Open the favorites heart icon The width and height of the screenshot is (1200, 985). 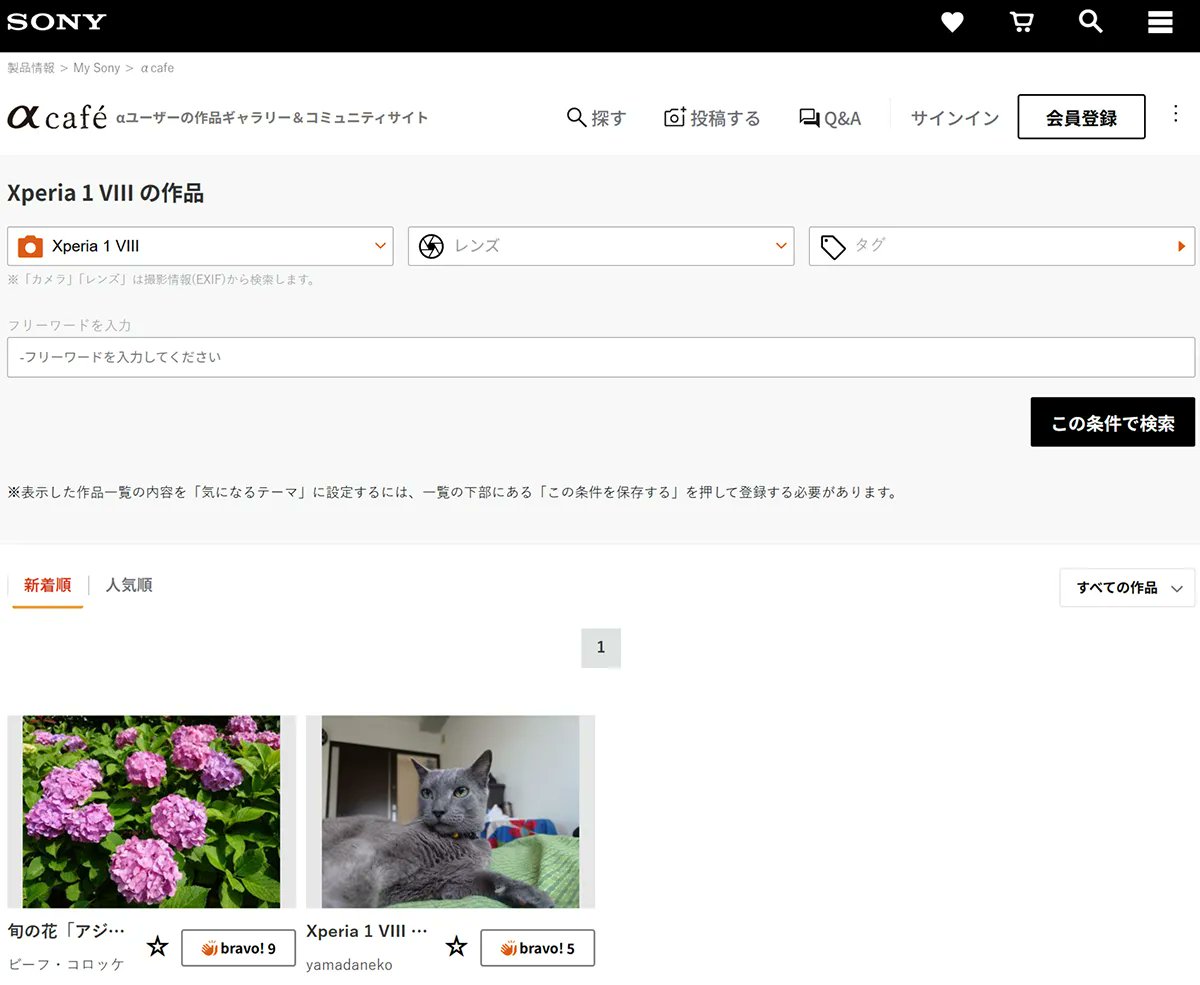[x=952, y=22]
